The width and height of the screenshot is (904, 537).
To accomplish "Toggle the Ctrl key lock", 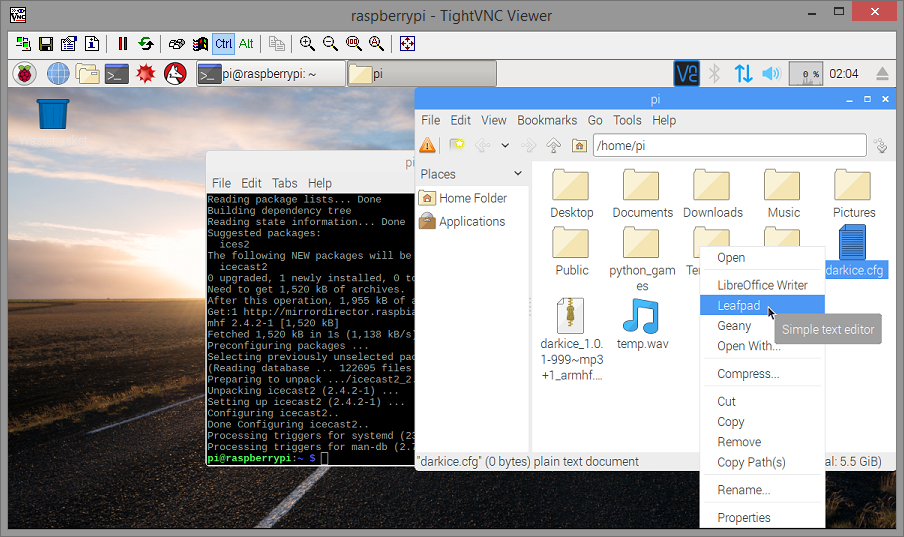I will (223, 44).
